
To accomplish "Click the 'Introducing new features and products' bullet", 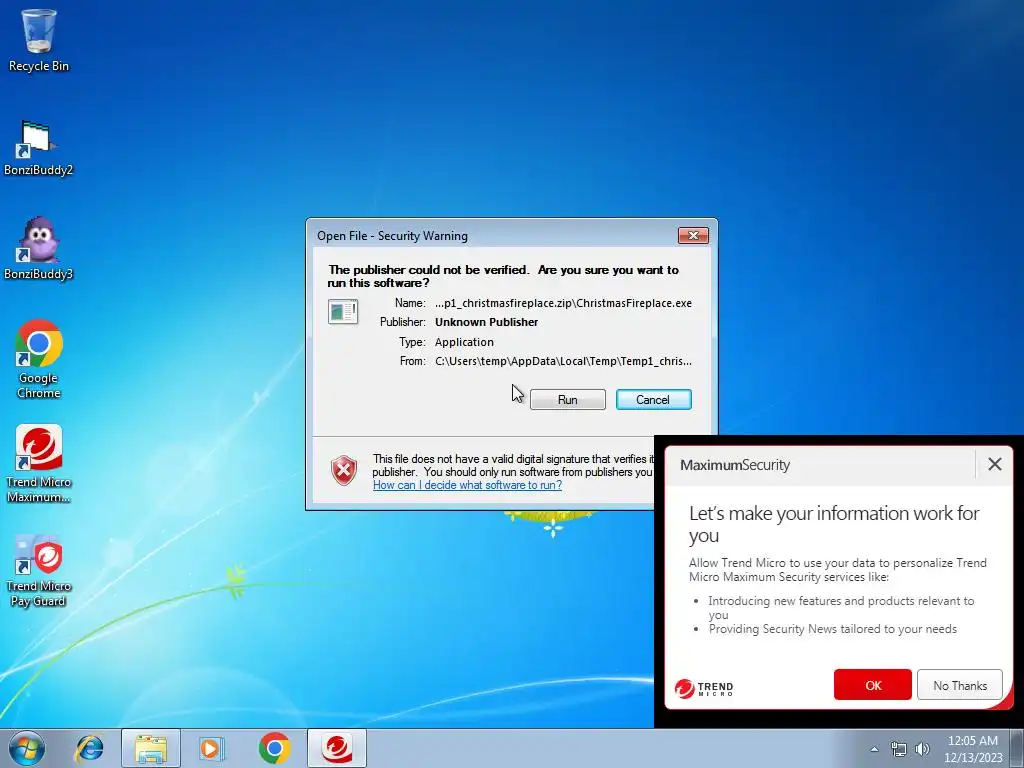I will click(841, 607).
